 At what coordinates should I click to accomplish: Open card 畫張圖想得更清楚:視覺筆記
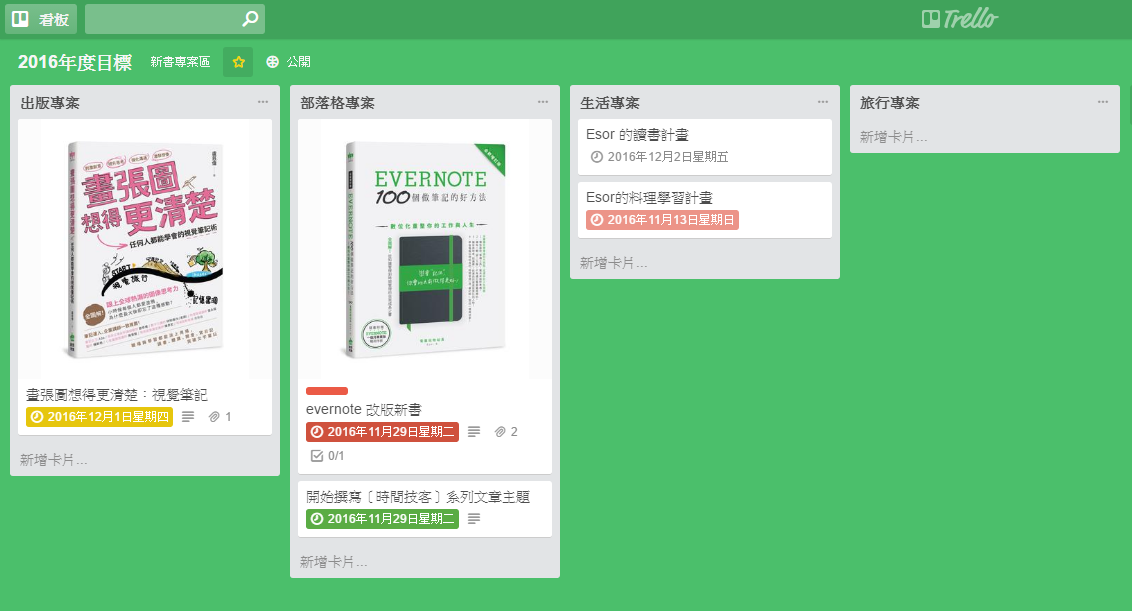tap(116, 395)
